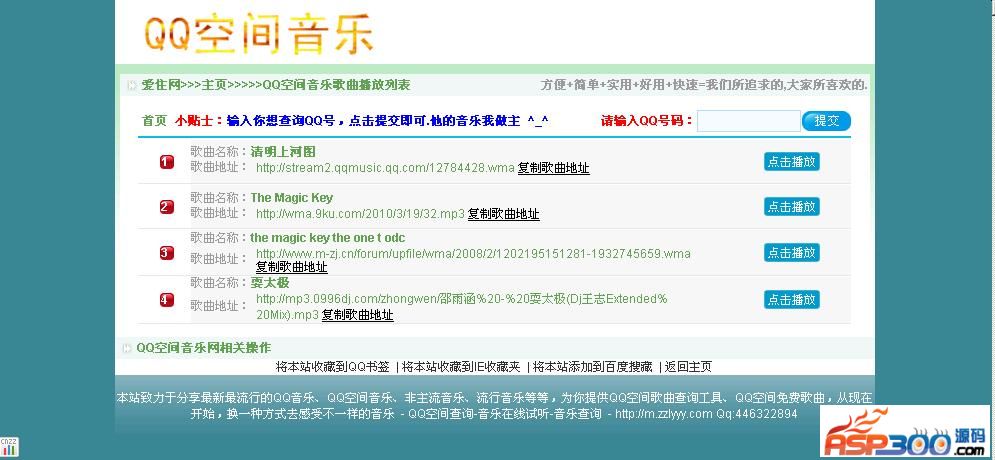Click the QQ空间音乐 logo
995x460 pixels.
258,34
